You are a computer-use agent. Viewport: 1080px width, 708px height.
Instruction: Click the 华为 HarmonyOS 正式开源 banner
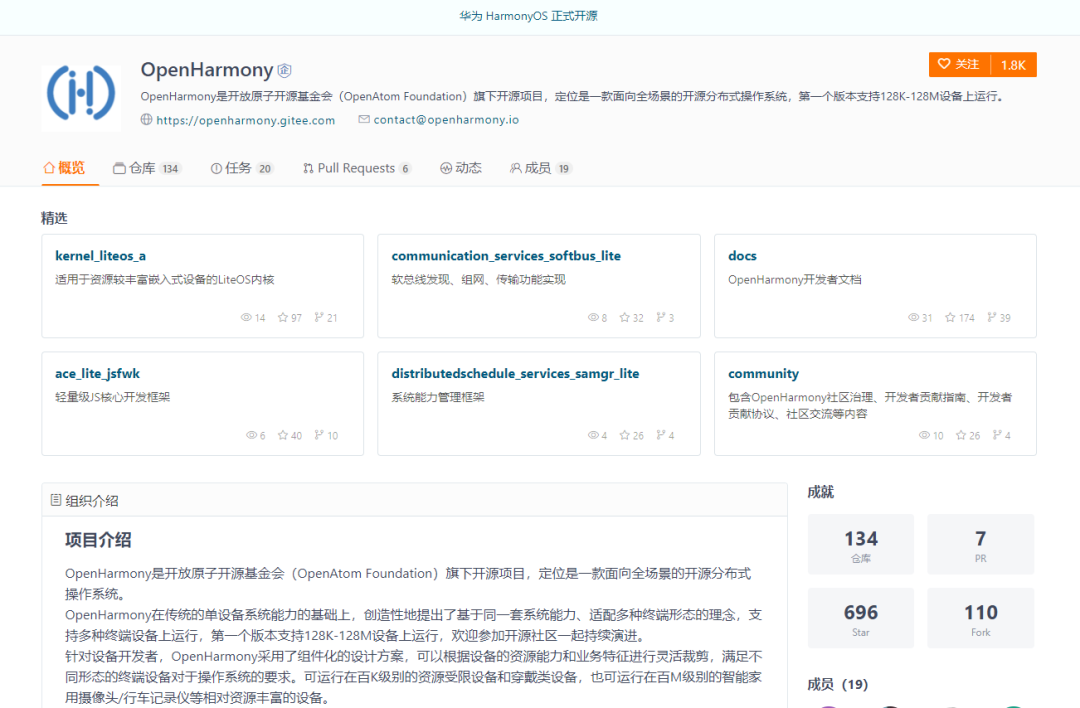click(528, 16)
